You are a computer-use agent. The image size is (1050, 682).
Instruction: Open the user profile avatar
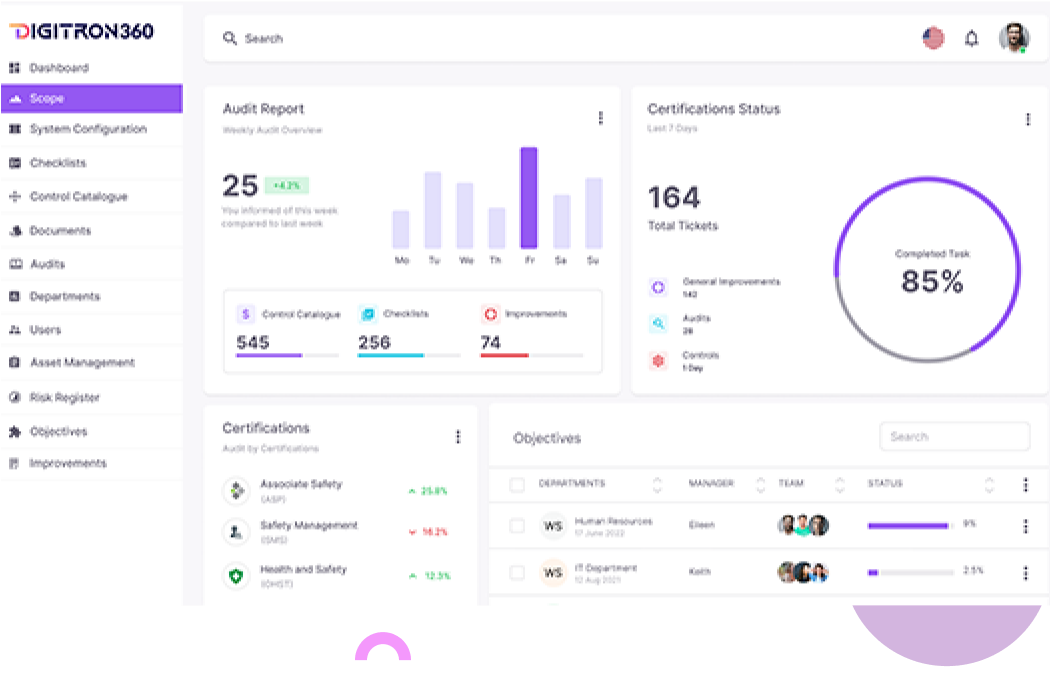pos(1013,39)
